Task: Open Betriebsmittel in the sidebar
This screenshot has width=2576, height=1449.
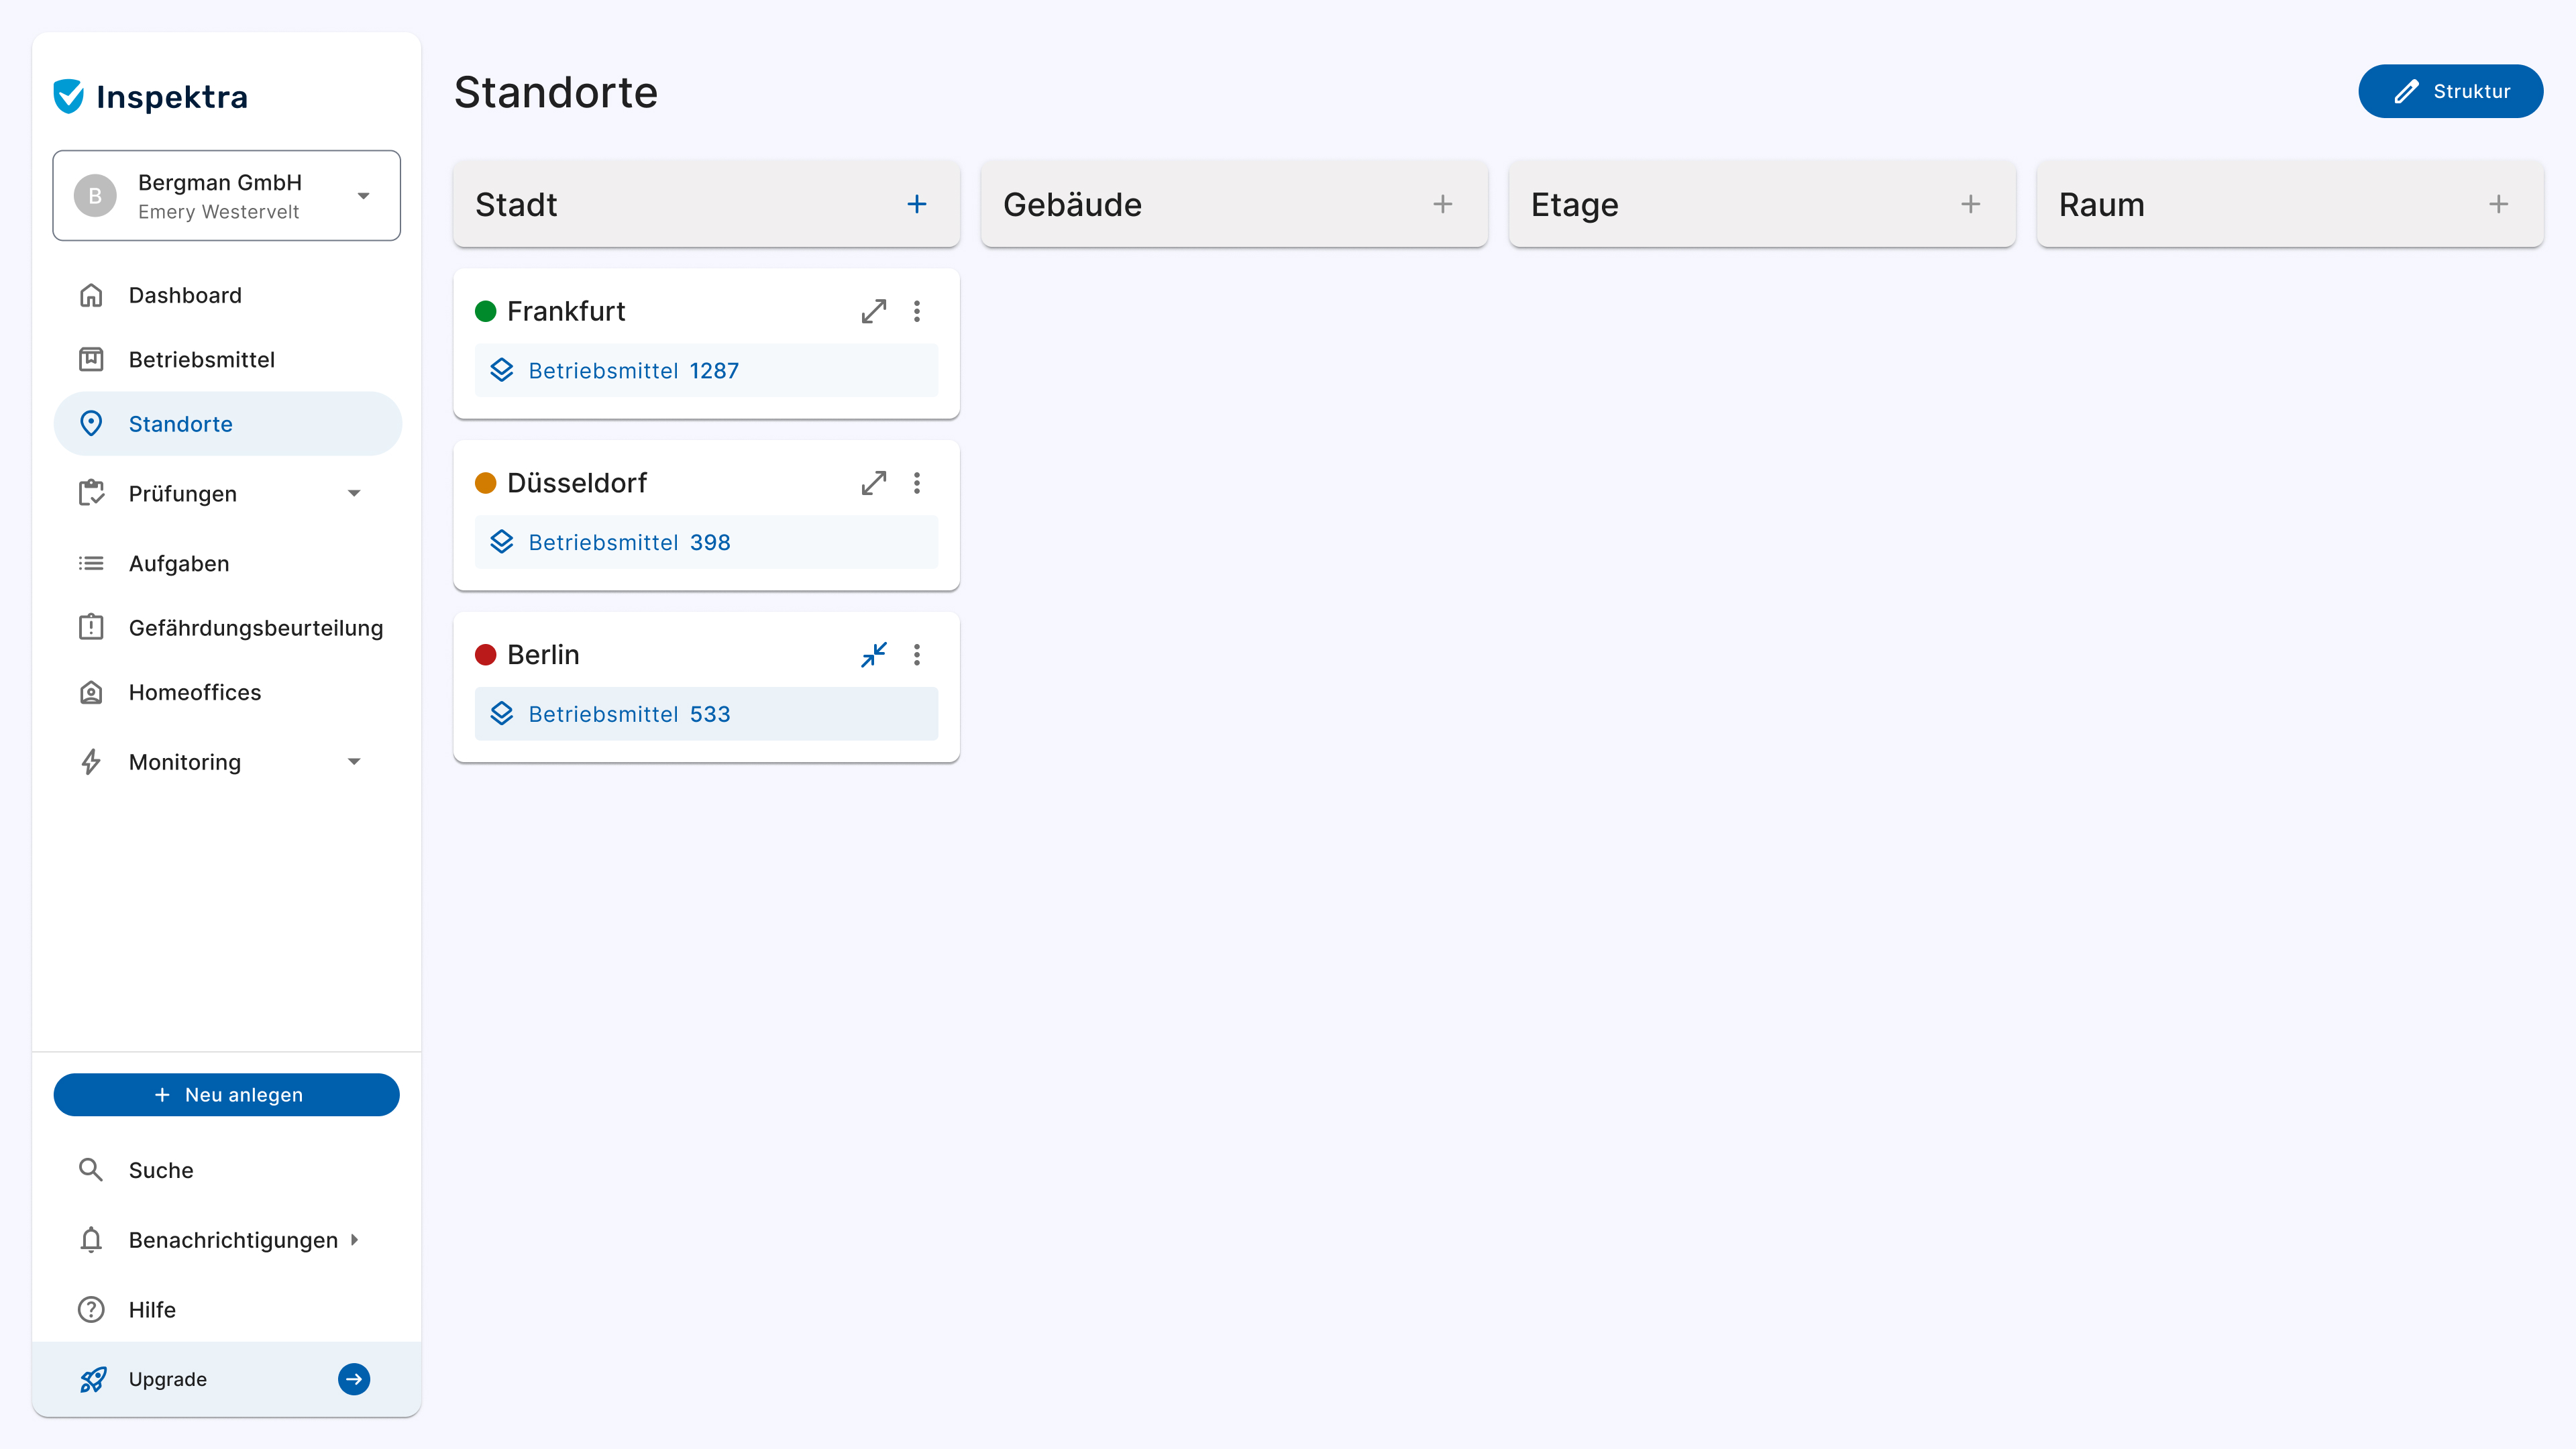Action: pyautogui.click(x=201, y=359)
